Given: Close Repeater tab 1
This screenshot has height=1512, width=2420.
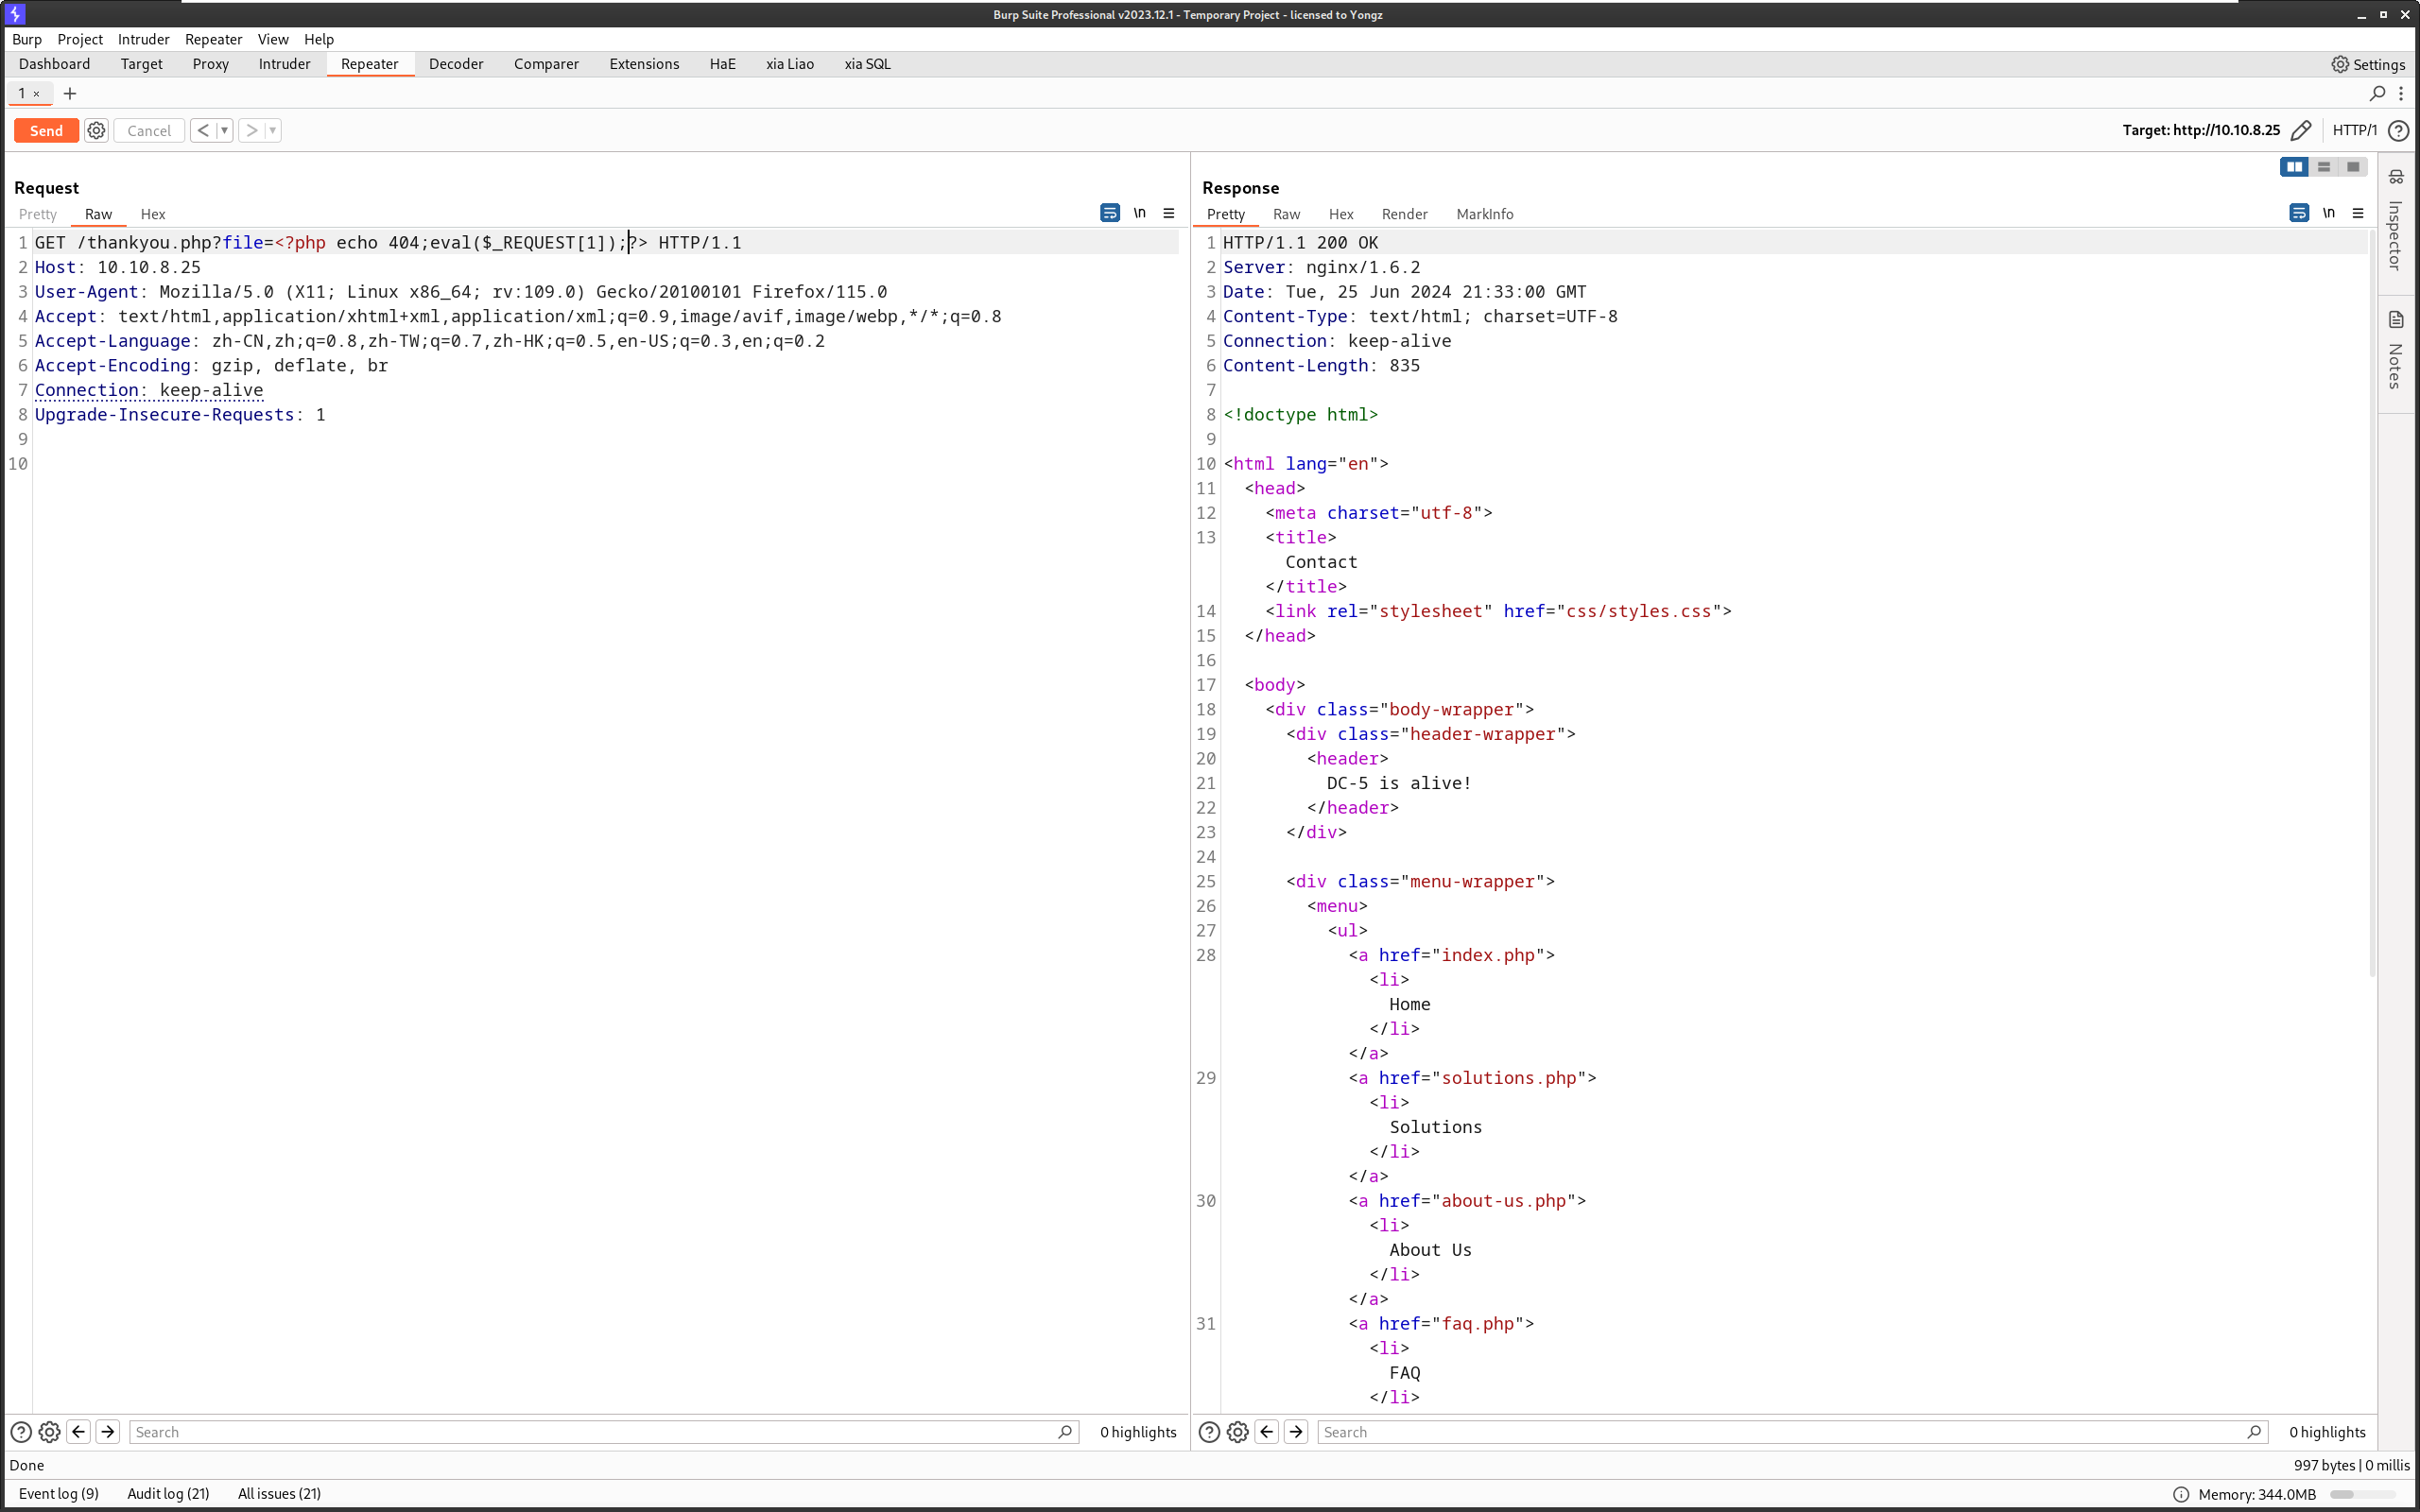Looking at the screenshot, I should pyautogui.click(x=36, y=94).
